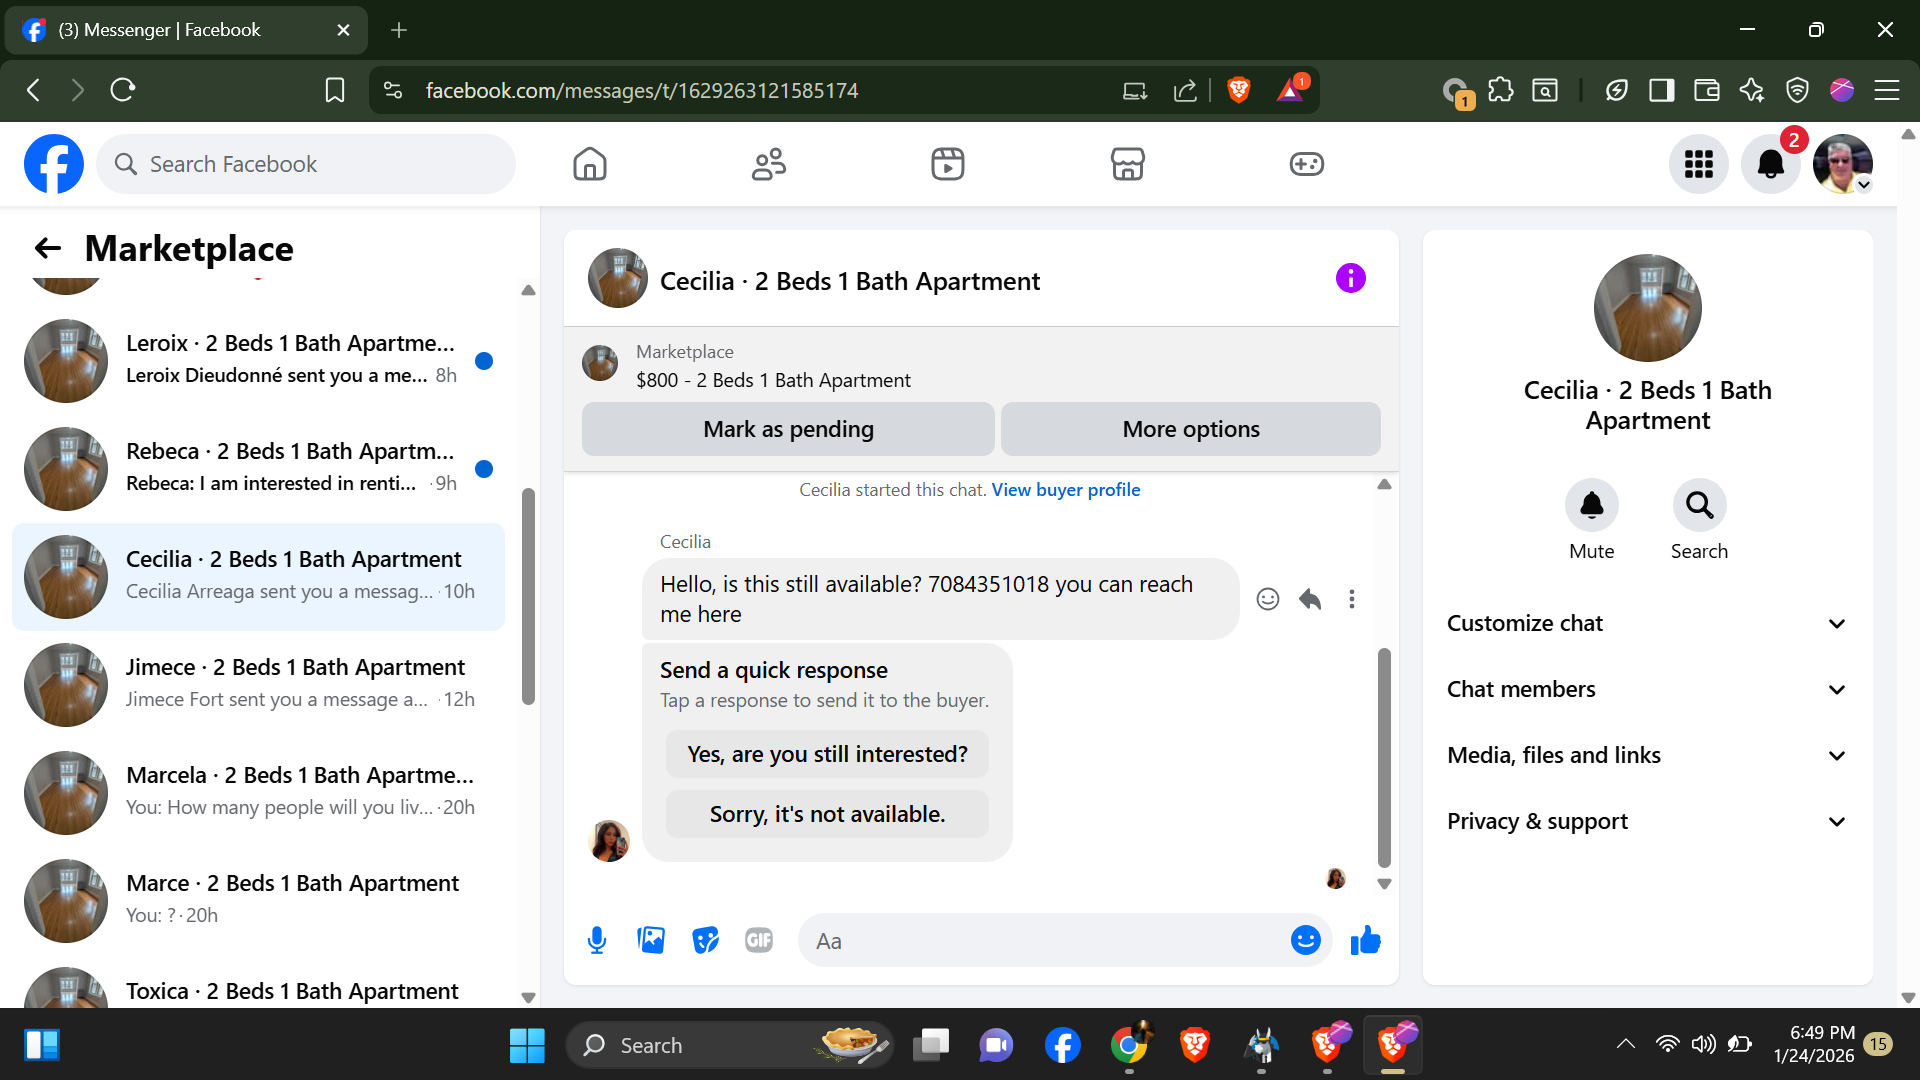This screenshot has height=1080, width=1920.
Task: Reply to Cecilia's message using arrow icon
Action: coord(1310,599)
